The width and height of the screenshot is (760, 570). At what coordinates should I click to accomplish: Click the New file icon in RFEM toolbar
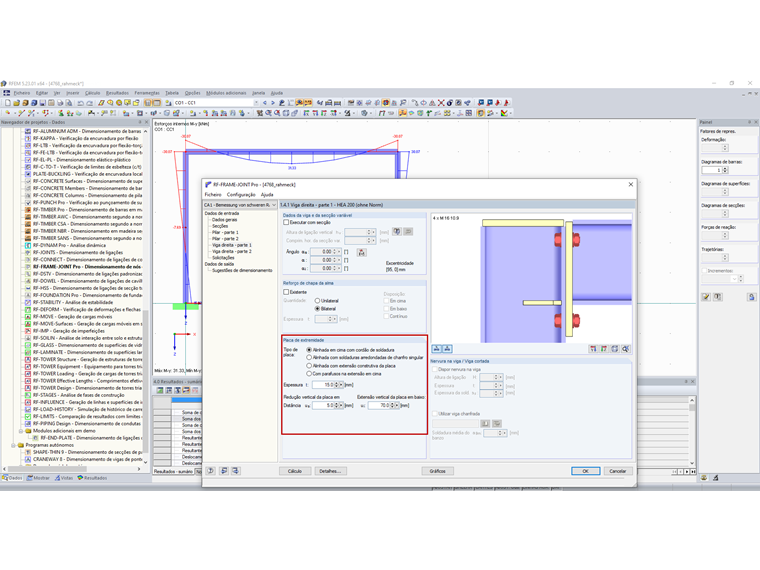(7, 103)
